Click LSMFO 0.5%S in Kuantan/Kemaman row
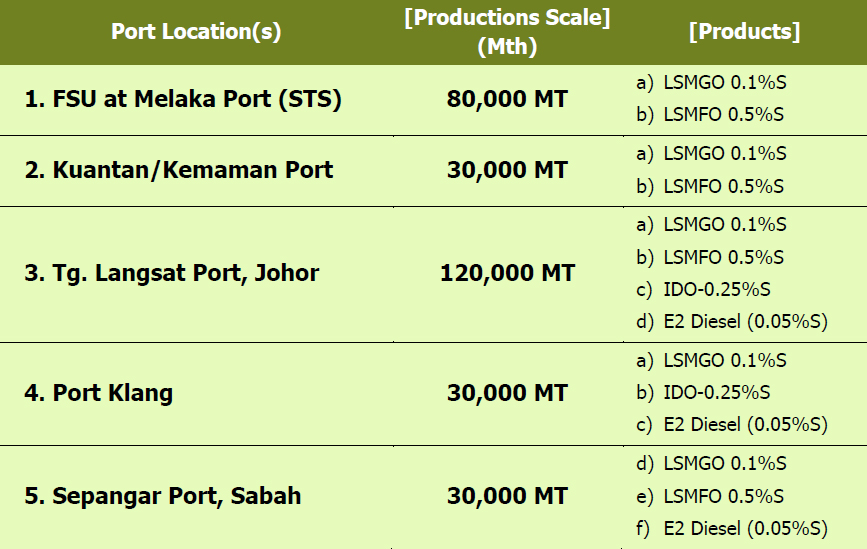The height and width of the screenshot is (549, 867). [x=723, y=186]
